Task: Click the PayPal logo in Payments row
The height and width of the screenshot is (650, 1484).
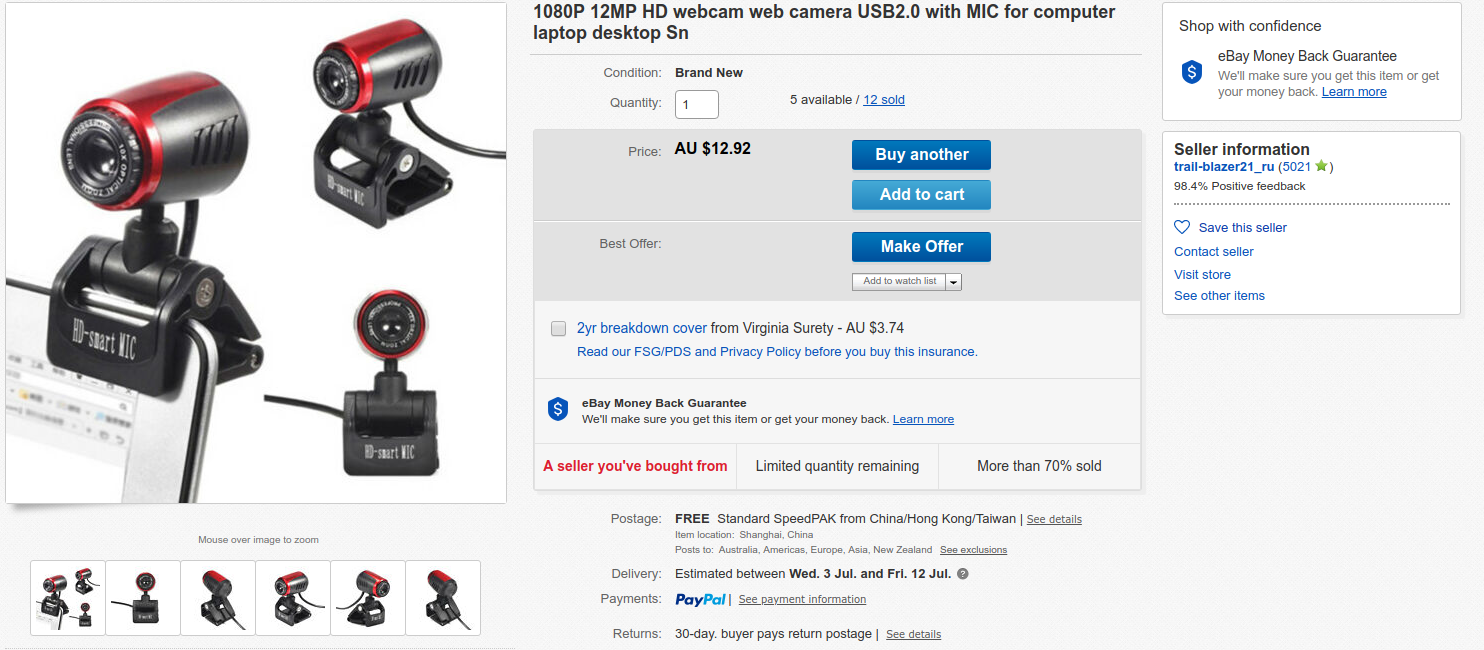Action: click(x=701, y=599)
